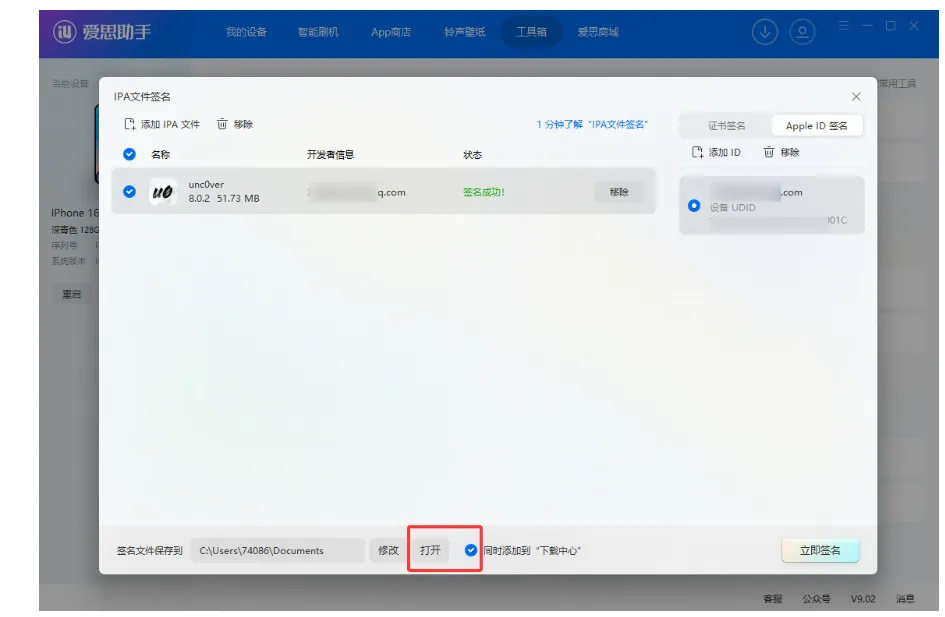Close the IPA文件签名 dialog
945x617 pixels.
click(856, 96)
